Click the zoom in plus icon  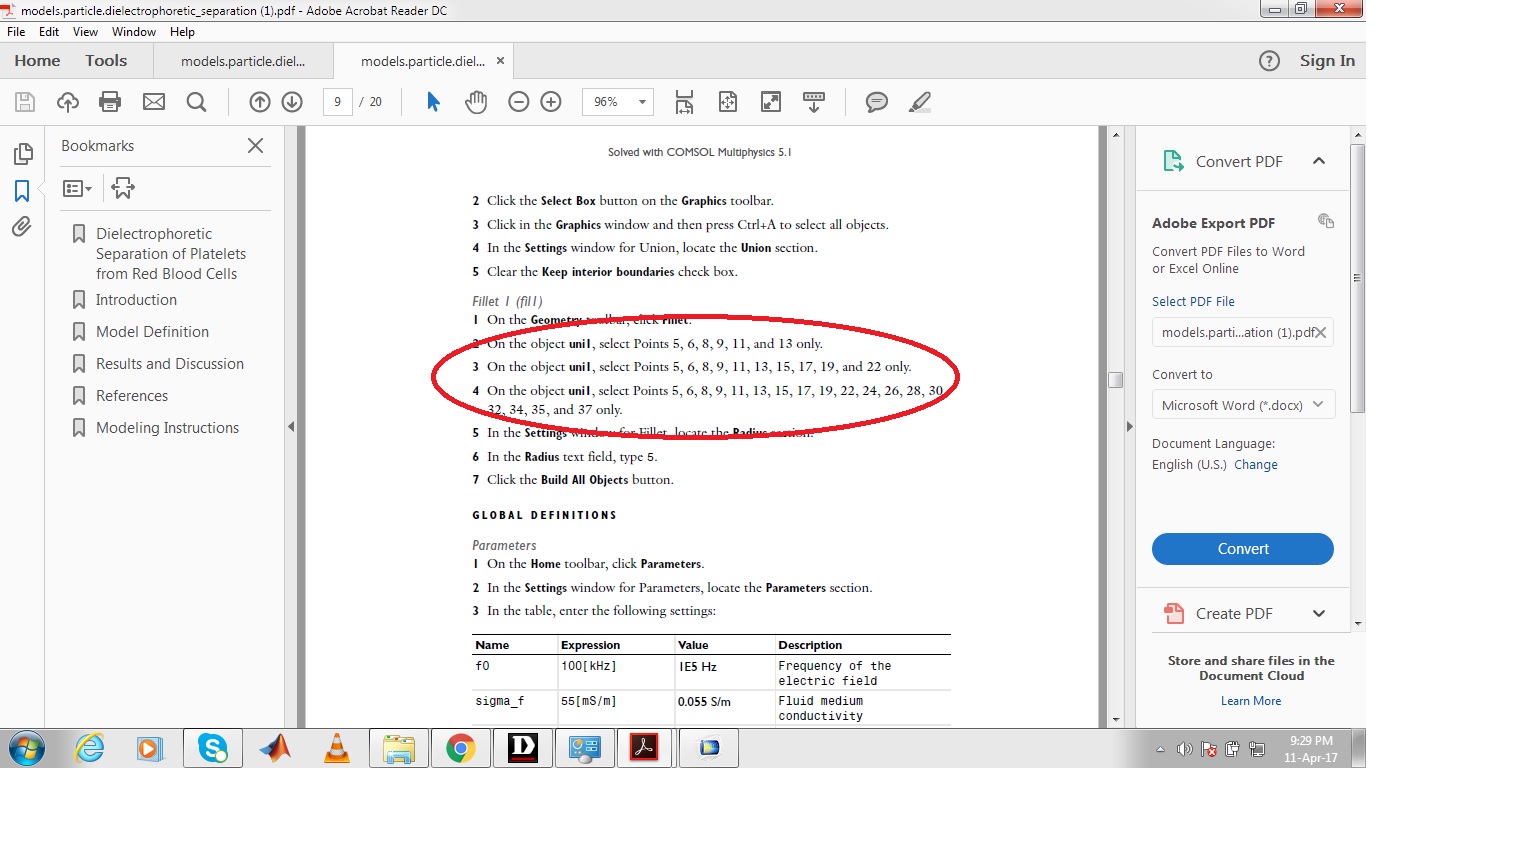click(551, 102)
